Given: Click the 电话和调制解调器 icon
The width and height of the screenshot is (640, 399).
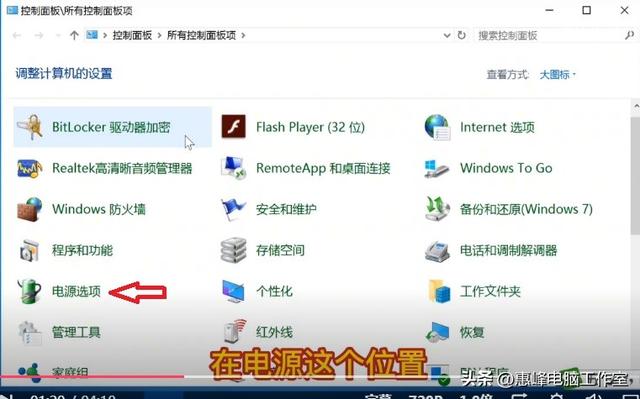Looking at the screenshot, I should 437,250.
